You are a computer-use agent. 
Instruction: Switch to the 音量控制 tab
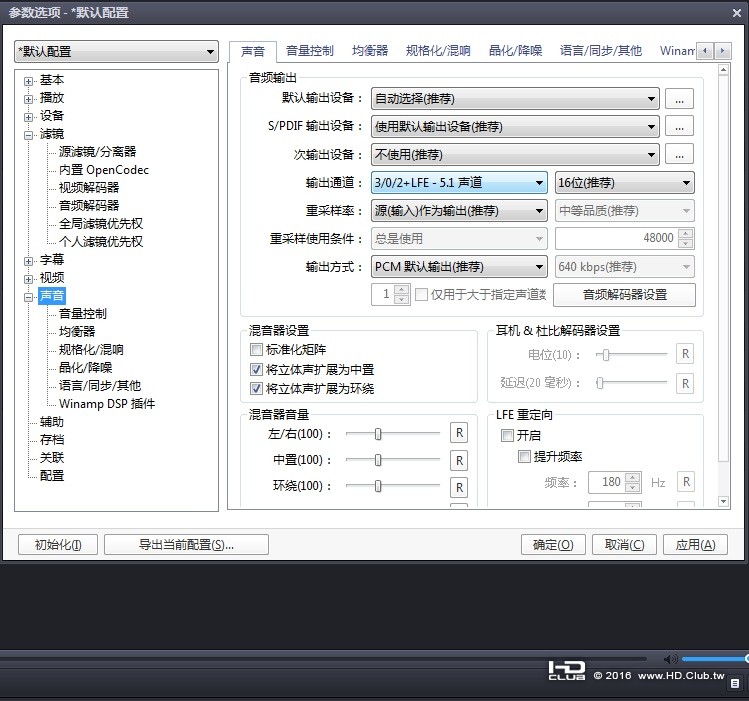click(310, 51)
